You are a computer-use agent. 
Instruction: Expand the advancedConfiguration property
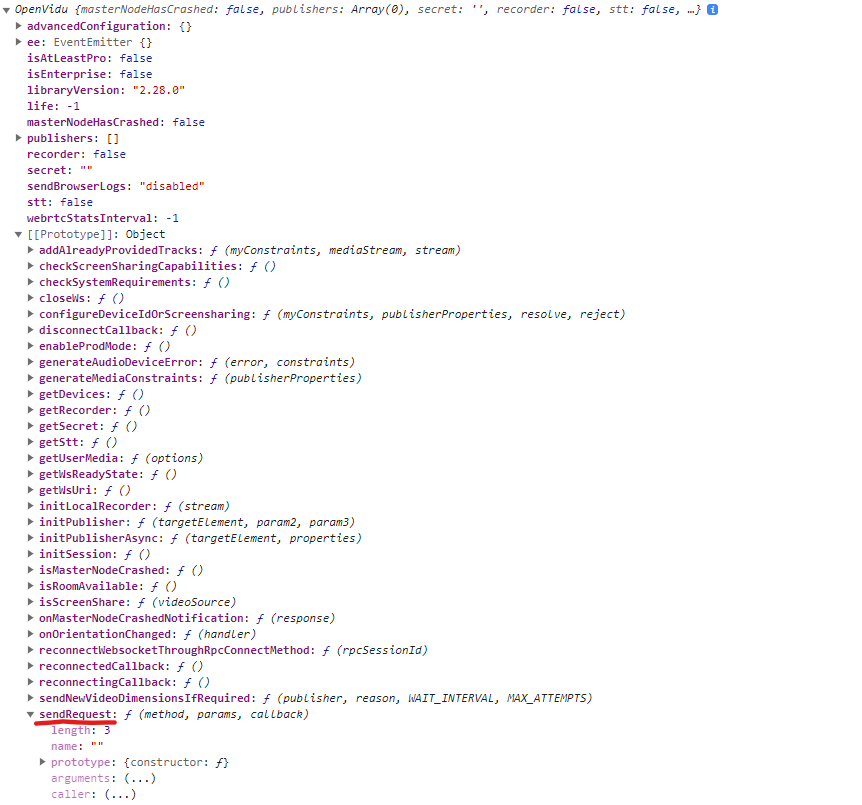pyautogui.click(x=18, y=26)
